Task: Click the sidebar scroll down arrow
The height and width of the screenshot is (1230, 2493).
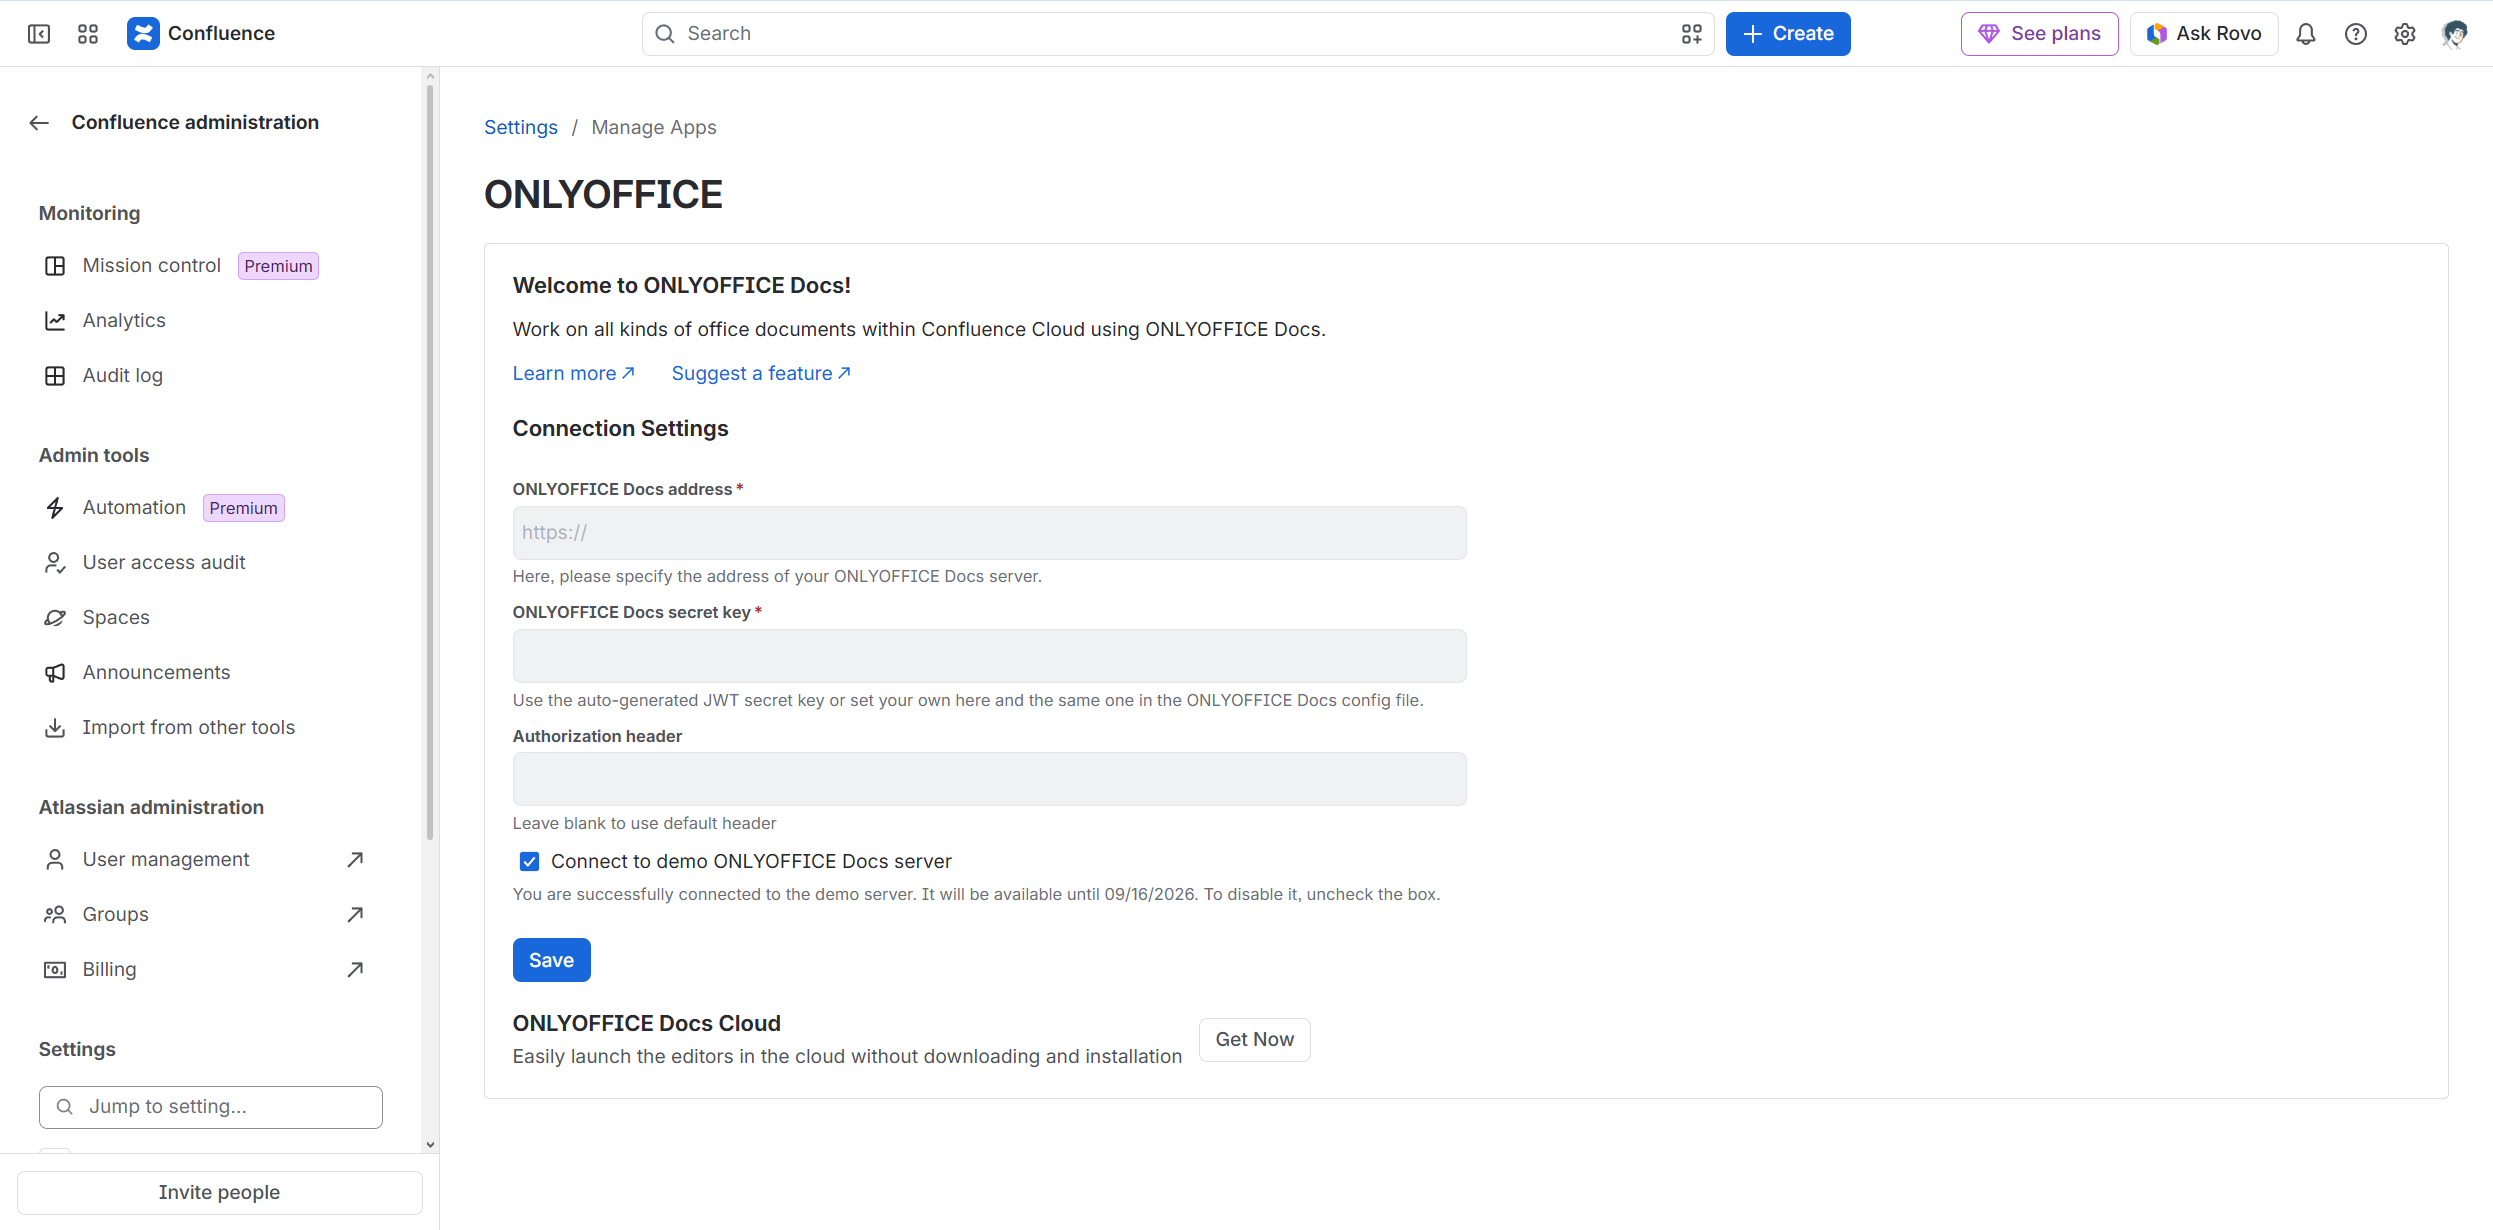Action: tap(430, 1145)
